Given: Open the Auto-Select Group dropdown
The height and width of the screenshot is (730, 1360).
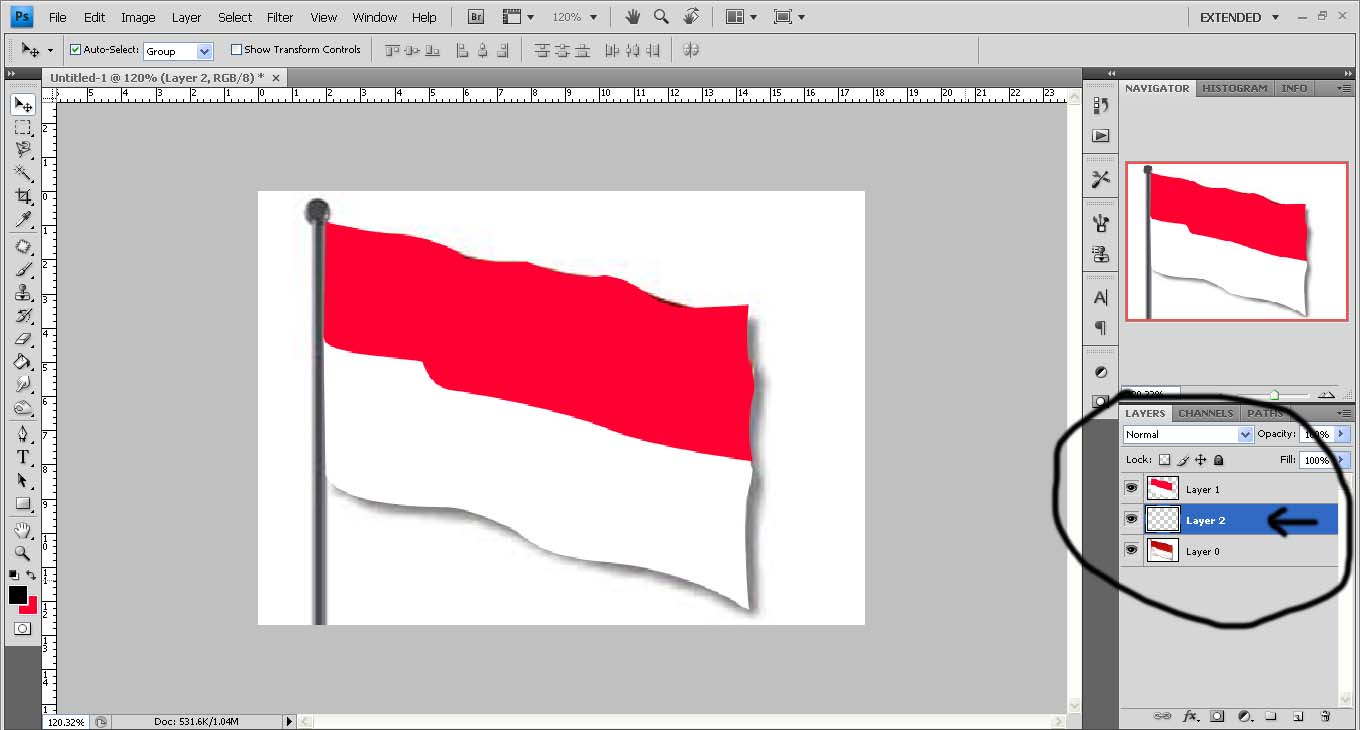Looking at the screenshot, I should 203,51.
